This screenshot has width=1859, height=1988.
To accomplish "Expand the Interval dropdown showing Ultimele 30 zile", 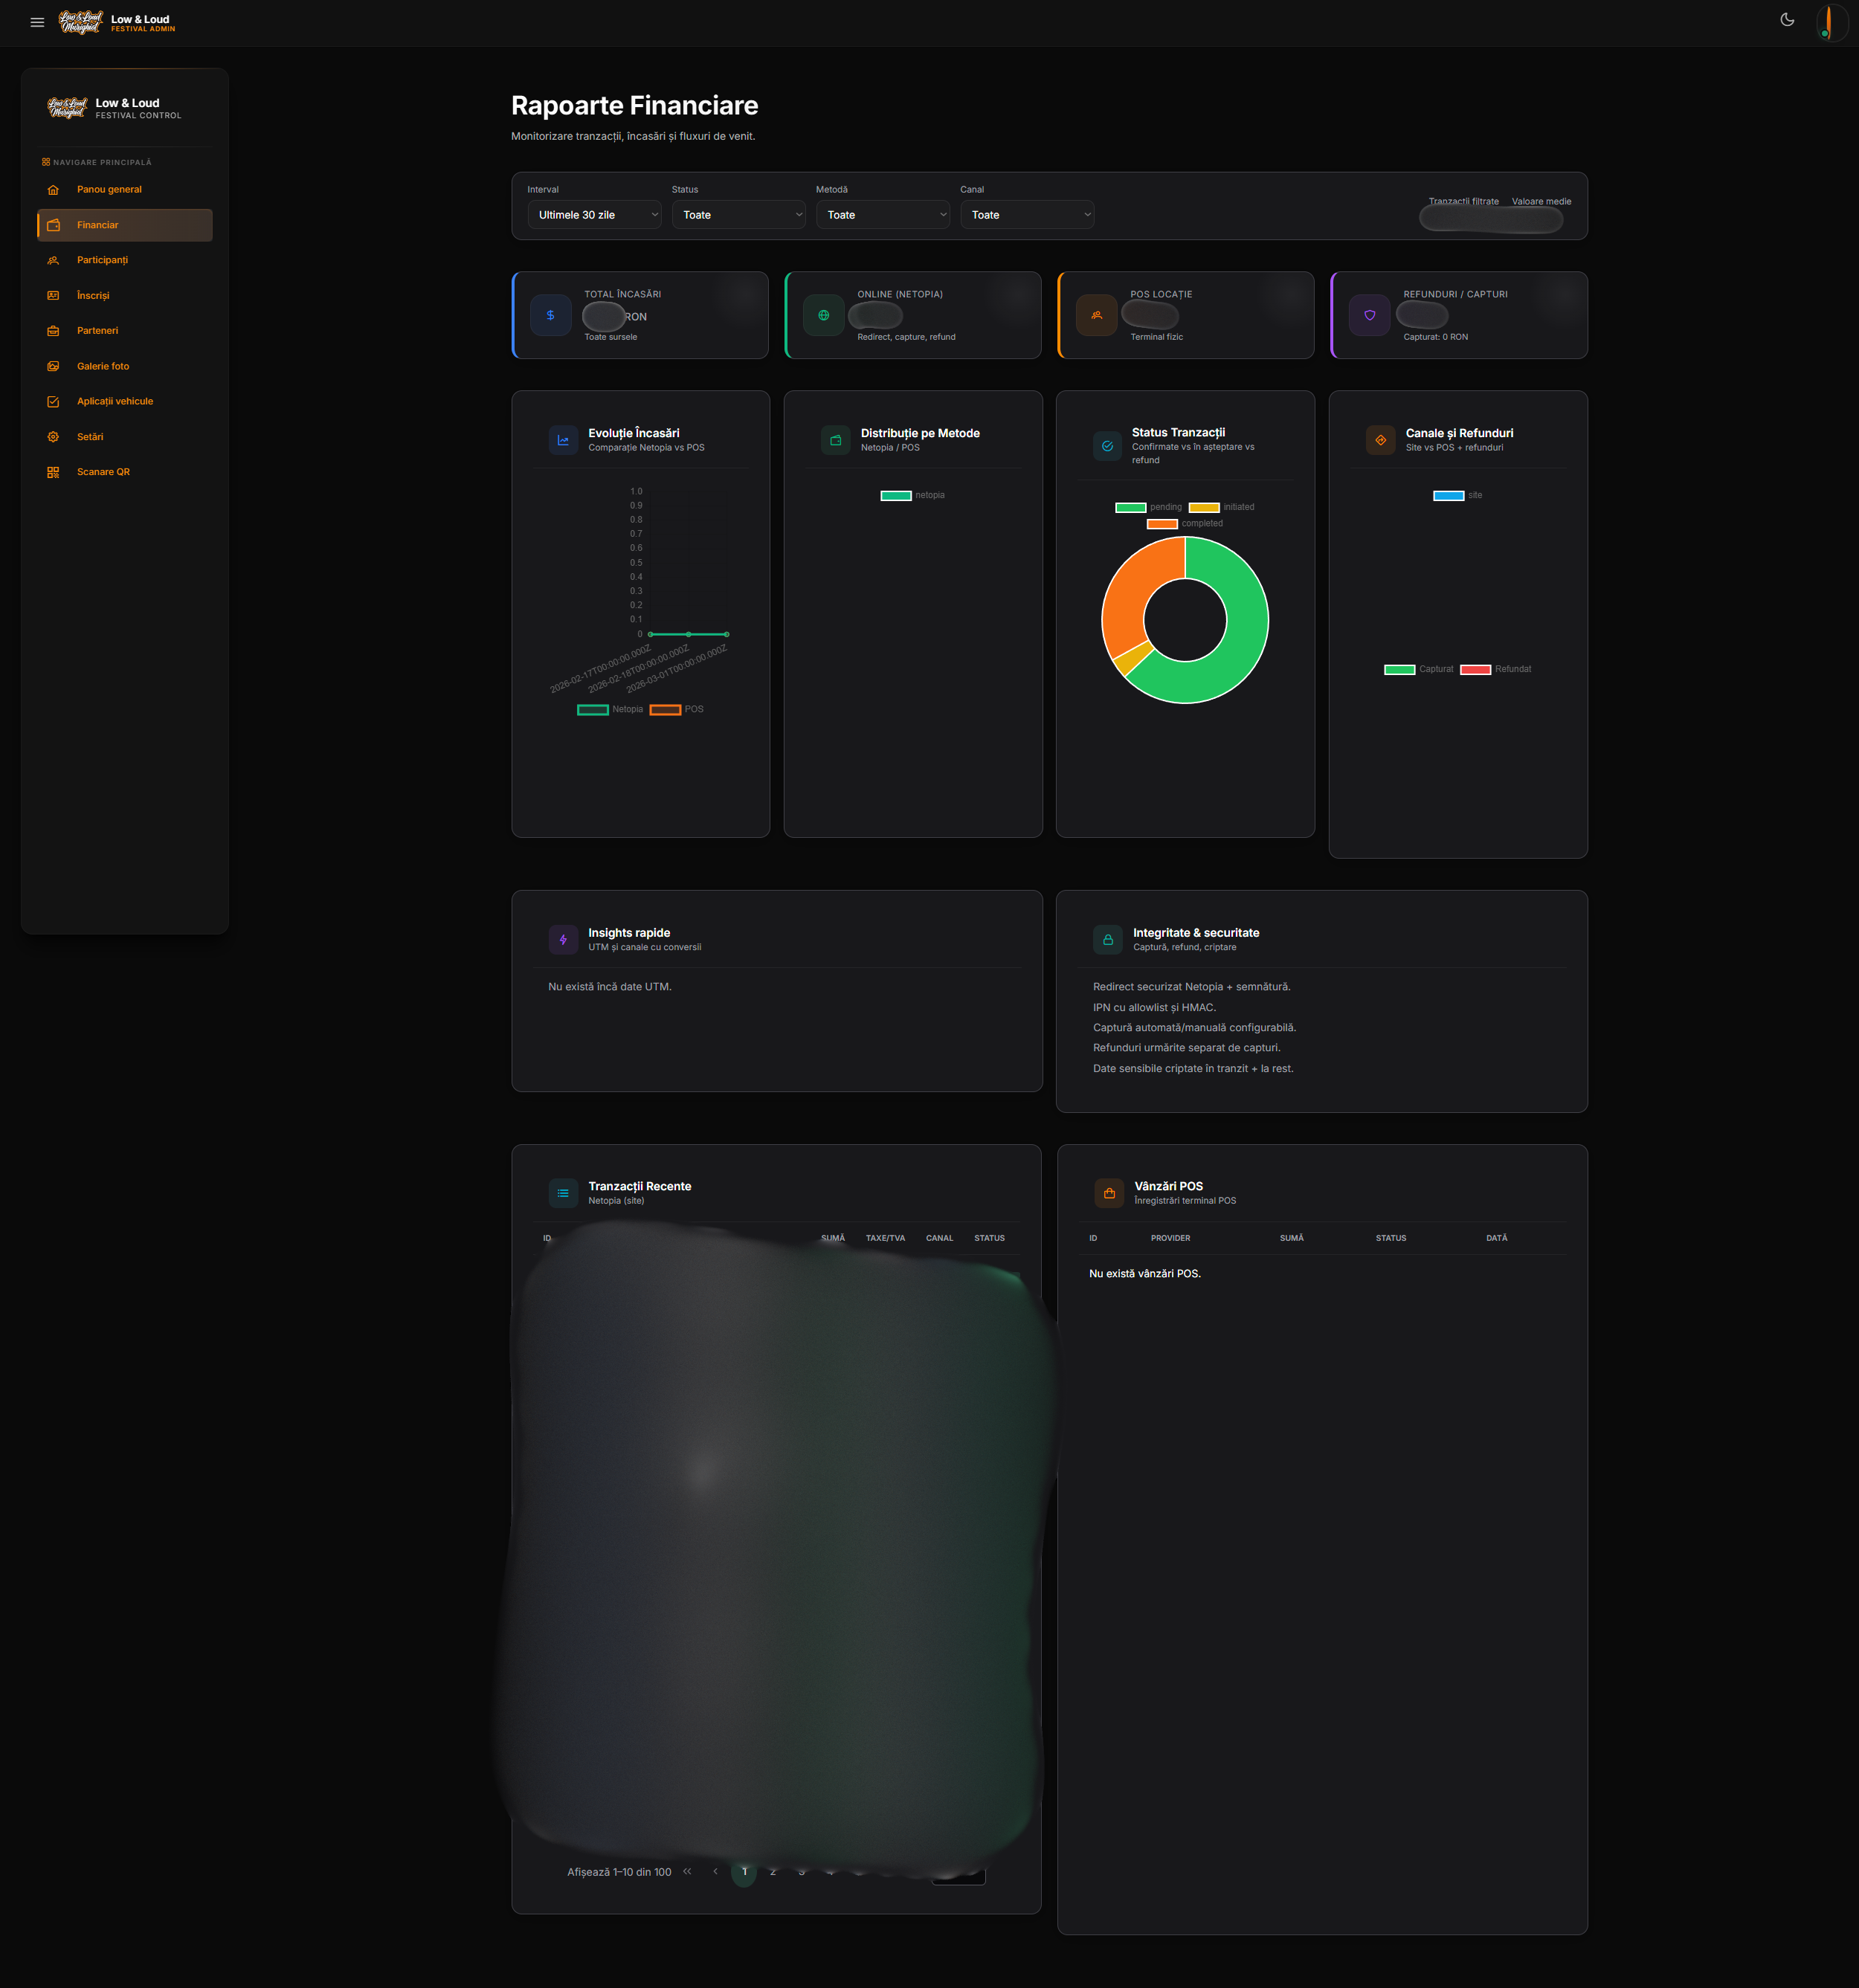I will pyautogui.click(x=594, y=215).
